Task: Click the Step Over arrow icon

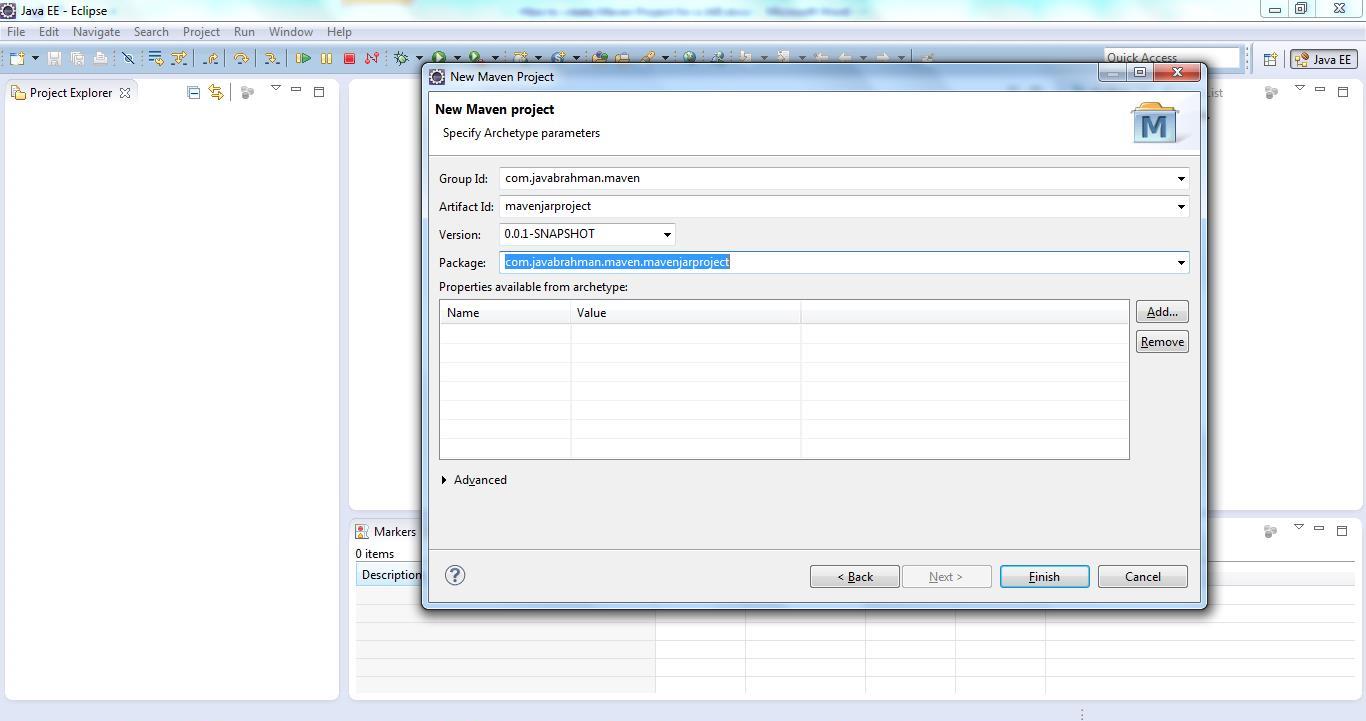Action: point(241,58)
